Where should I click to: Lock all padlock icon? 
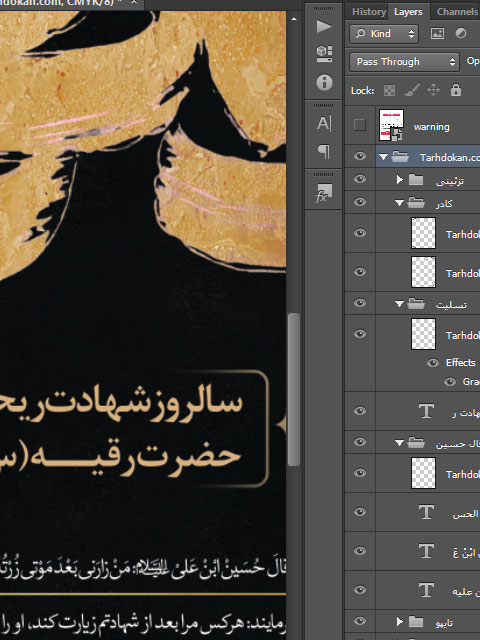click(456, 90)
